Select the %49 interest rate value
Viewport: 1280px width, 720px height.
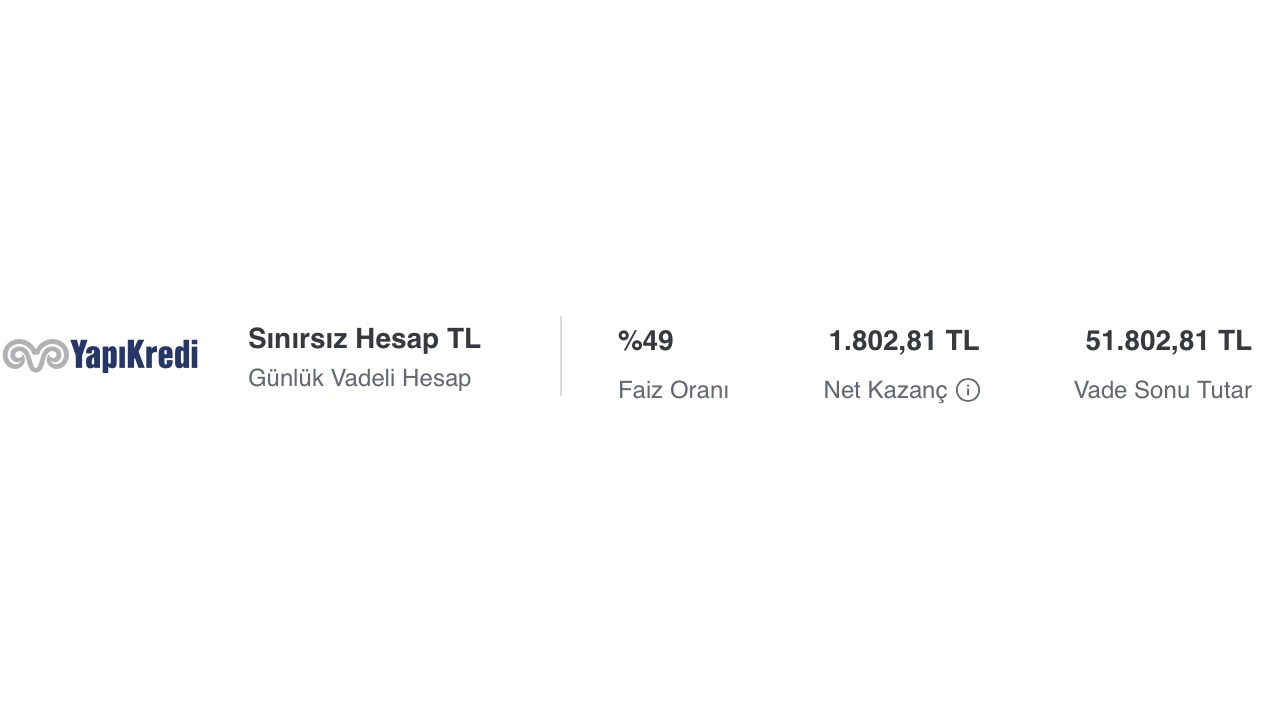tap(646, 341)
